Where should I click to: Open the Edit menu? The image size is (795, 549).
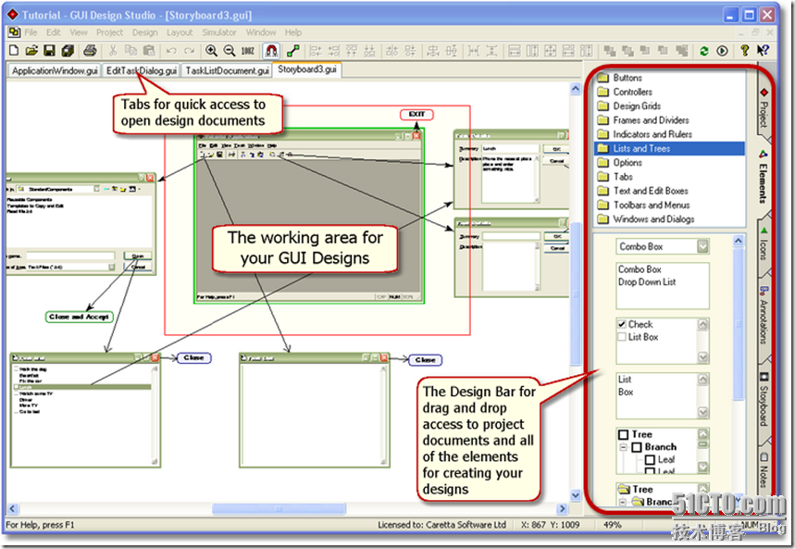pyautogui.click(x=53, y=32)
